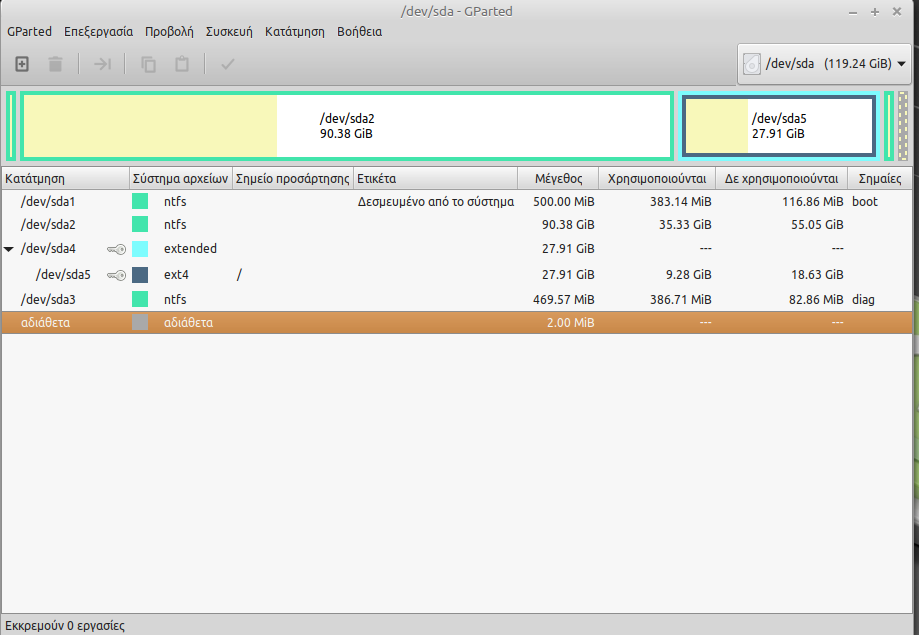
Task: Collapse the /dev/sda4 extended partition tree
Action: coord(9,249)
